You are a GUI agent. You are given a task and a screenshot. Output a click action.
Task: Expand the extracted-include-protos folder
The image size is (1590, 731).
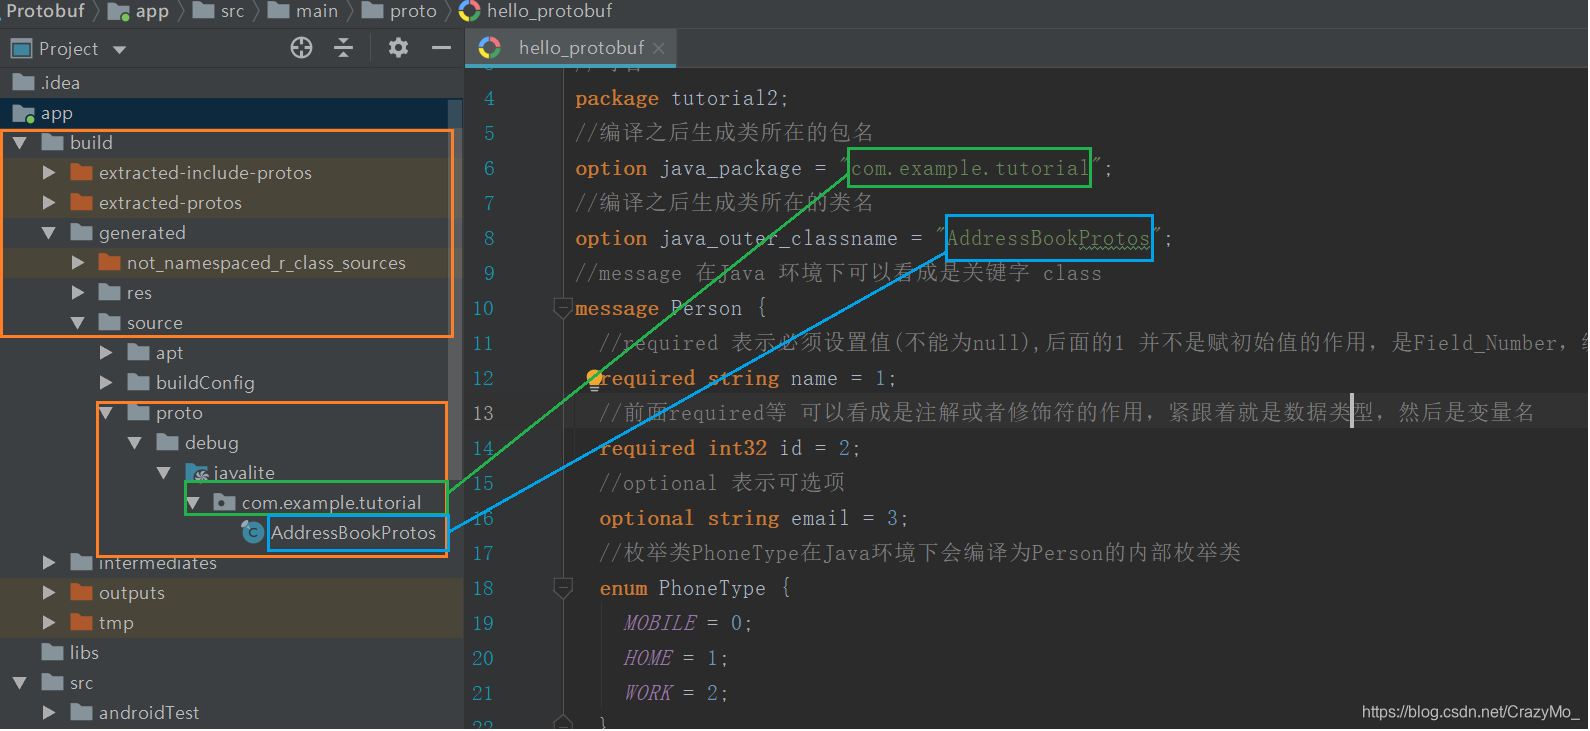tap(48, 173)
